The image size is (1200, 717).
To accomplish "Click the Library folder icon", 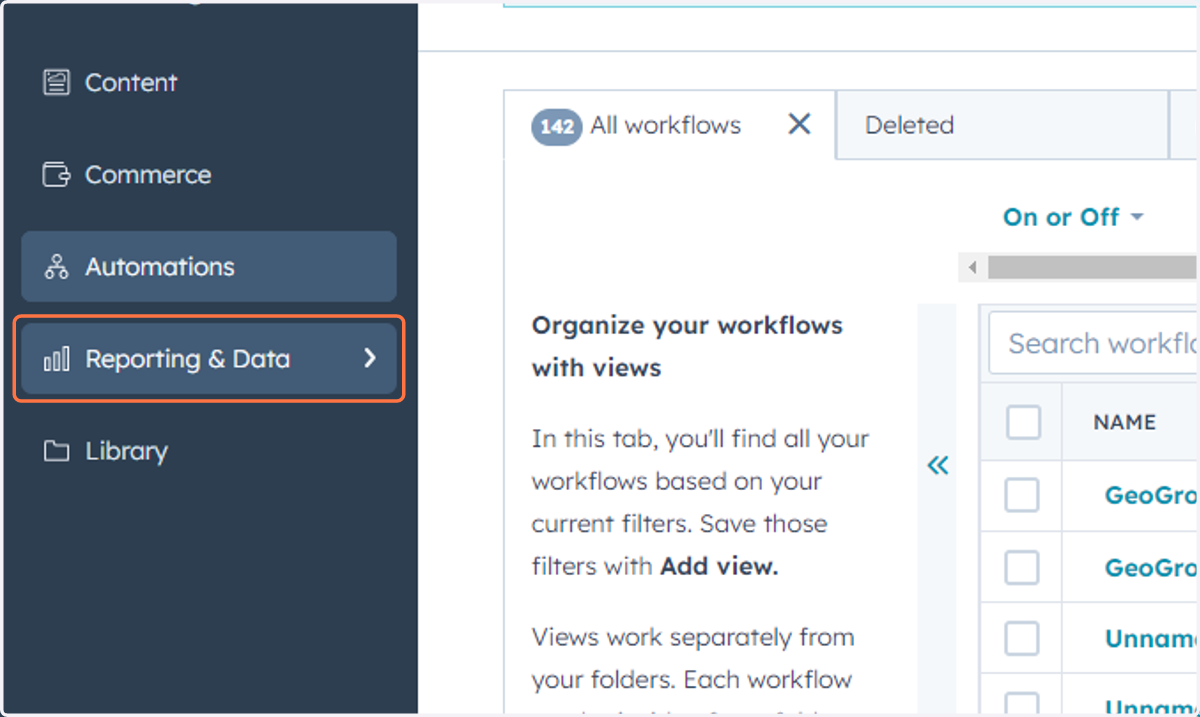I will [57, 451].
